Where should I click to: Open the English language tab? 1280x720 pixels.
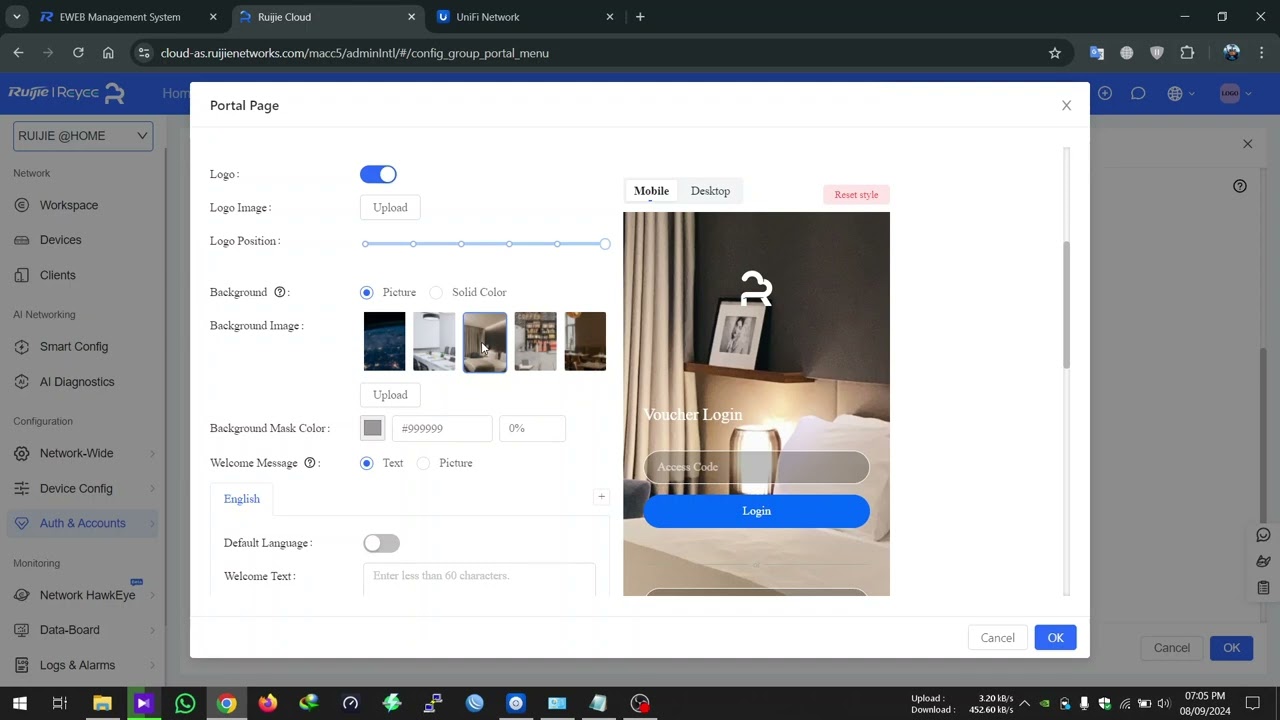pyautogui.click(x=242, y=499)
